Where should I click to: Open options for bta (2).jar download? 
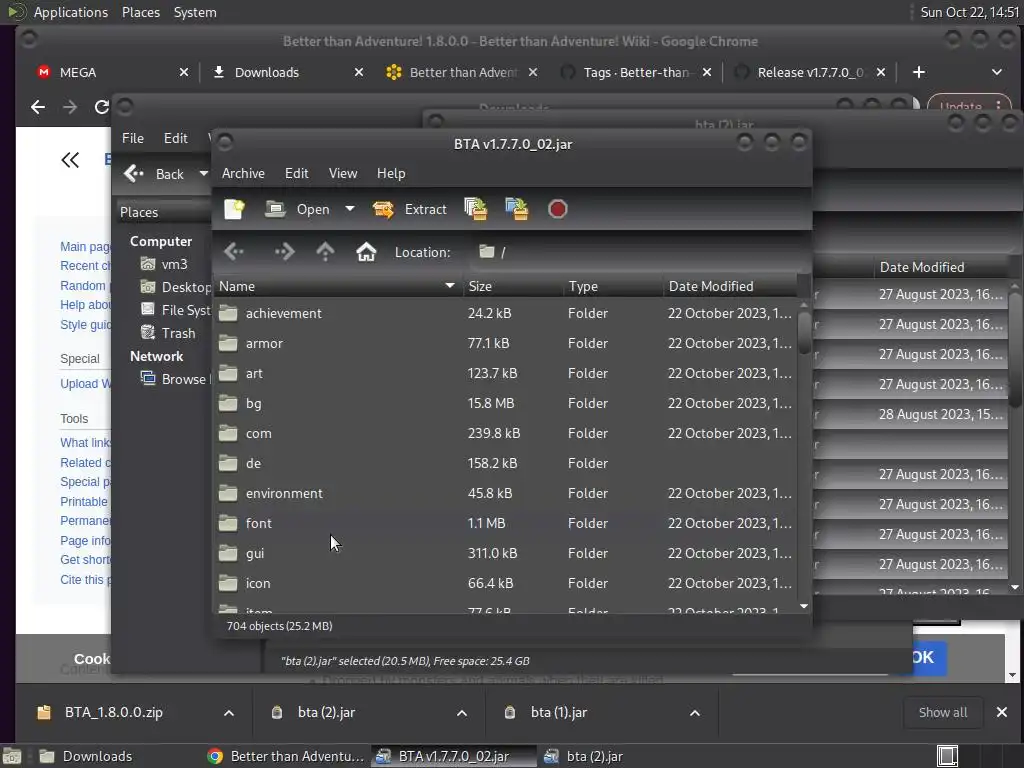click(462, 713)
